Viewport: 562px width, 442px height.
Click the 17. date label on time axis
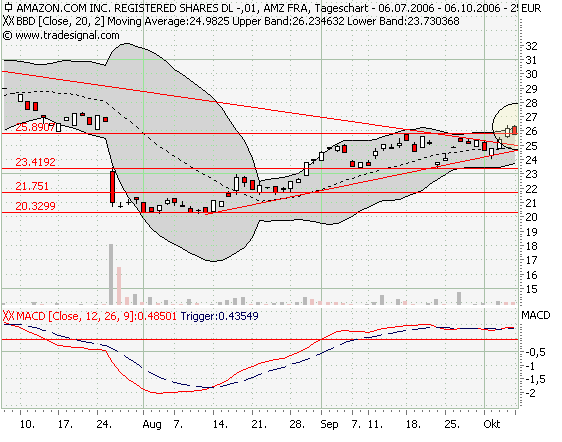pos(65,424)
